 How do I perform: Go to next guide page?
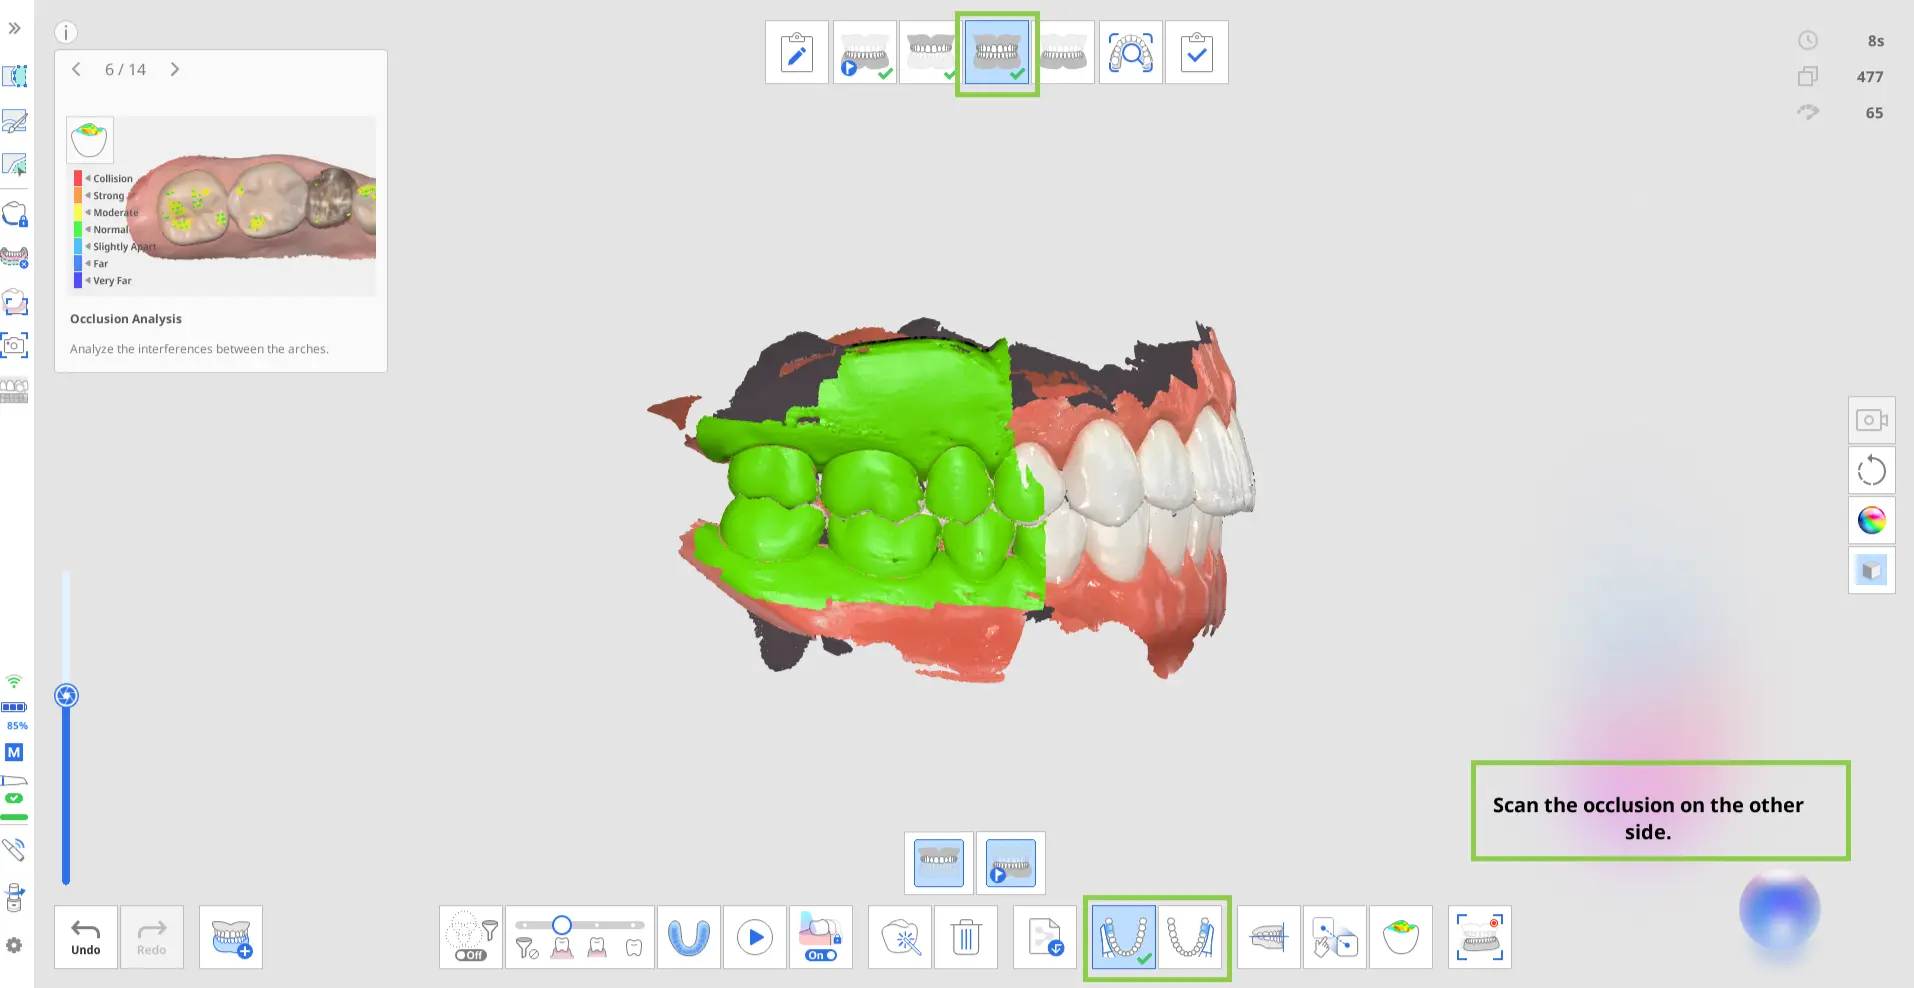pyautogui.click(x=175, y=69)
